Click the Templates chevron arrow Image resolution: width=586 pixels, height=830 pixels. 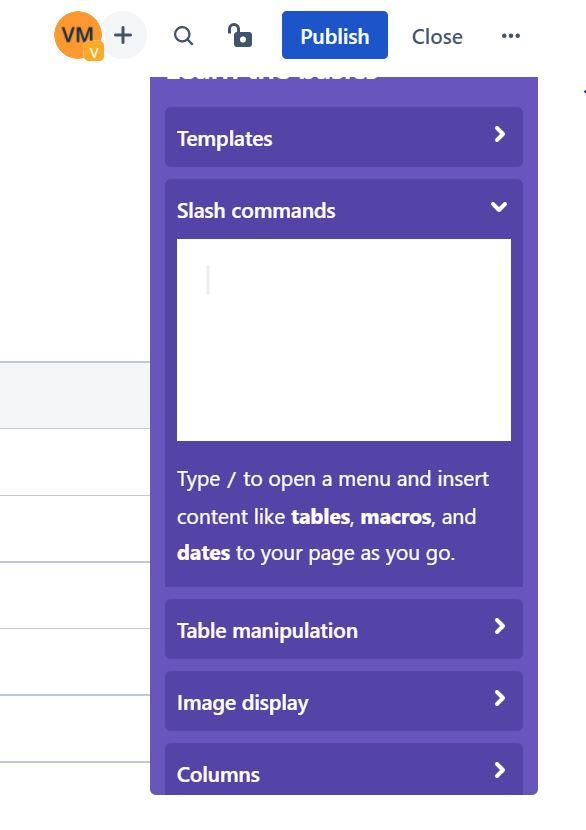[x=499, y=134]
